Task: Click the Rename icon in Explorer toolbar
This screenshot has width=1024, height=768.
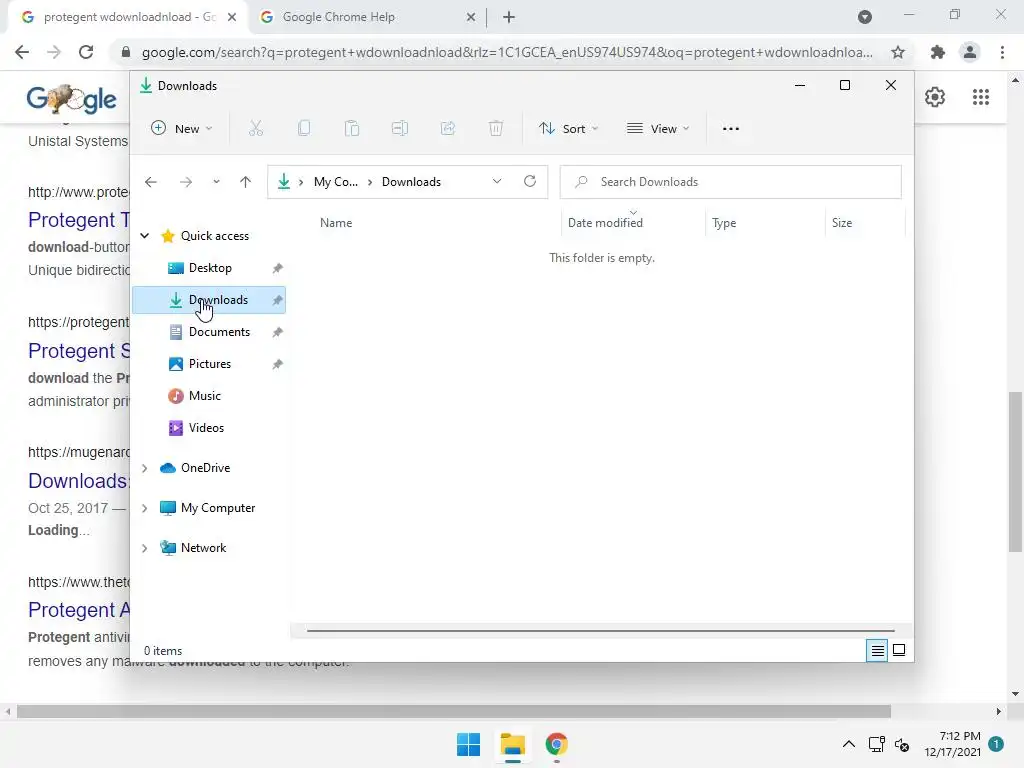Action: 400,129
